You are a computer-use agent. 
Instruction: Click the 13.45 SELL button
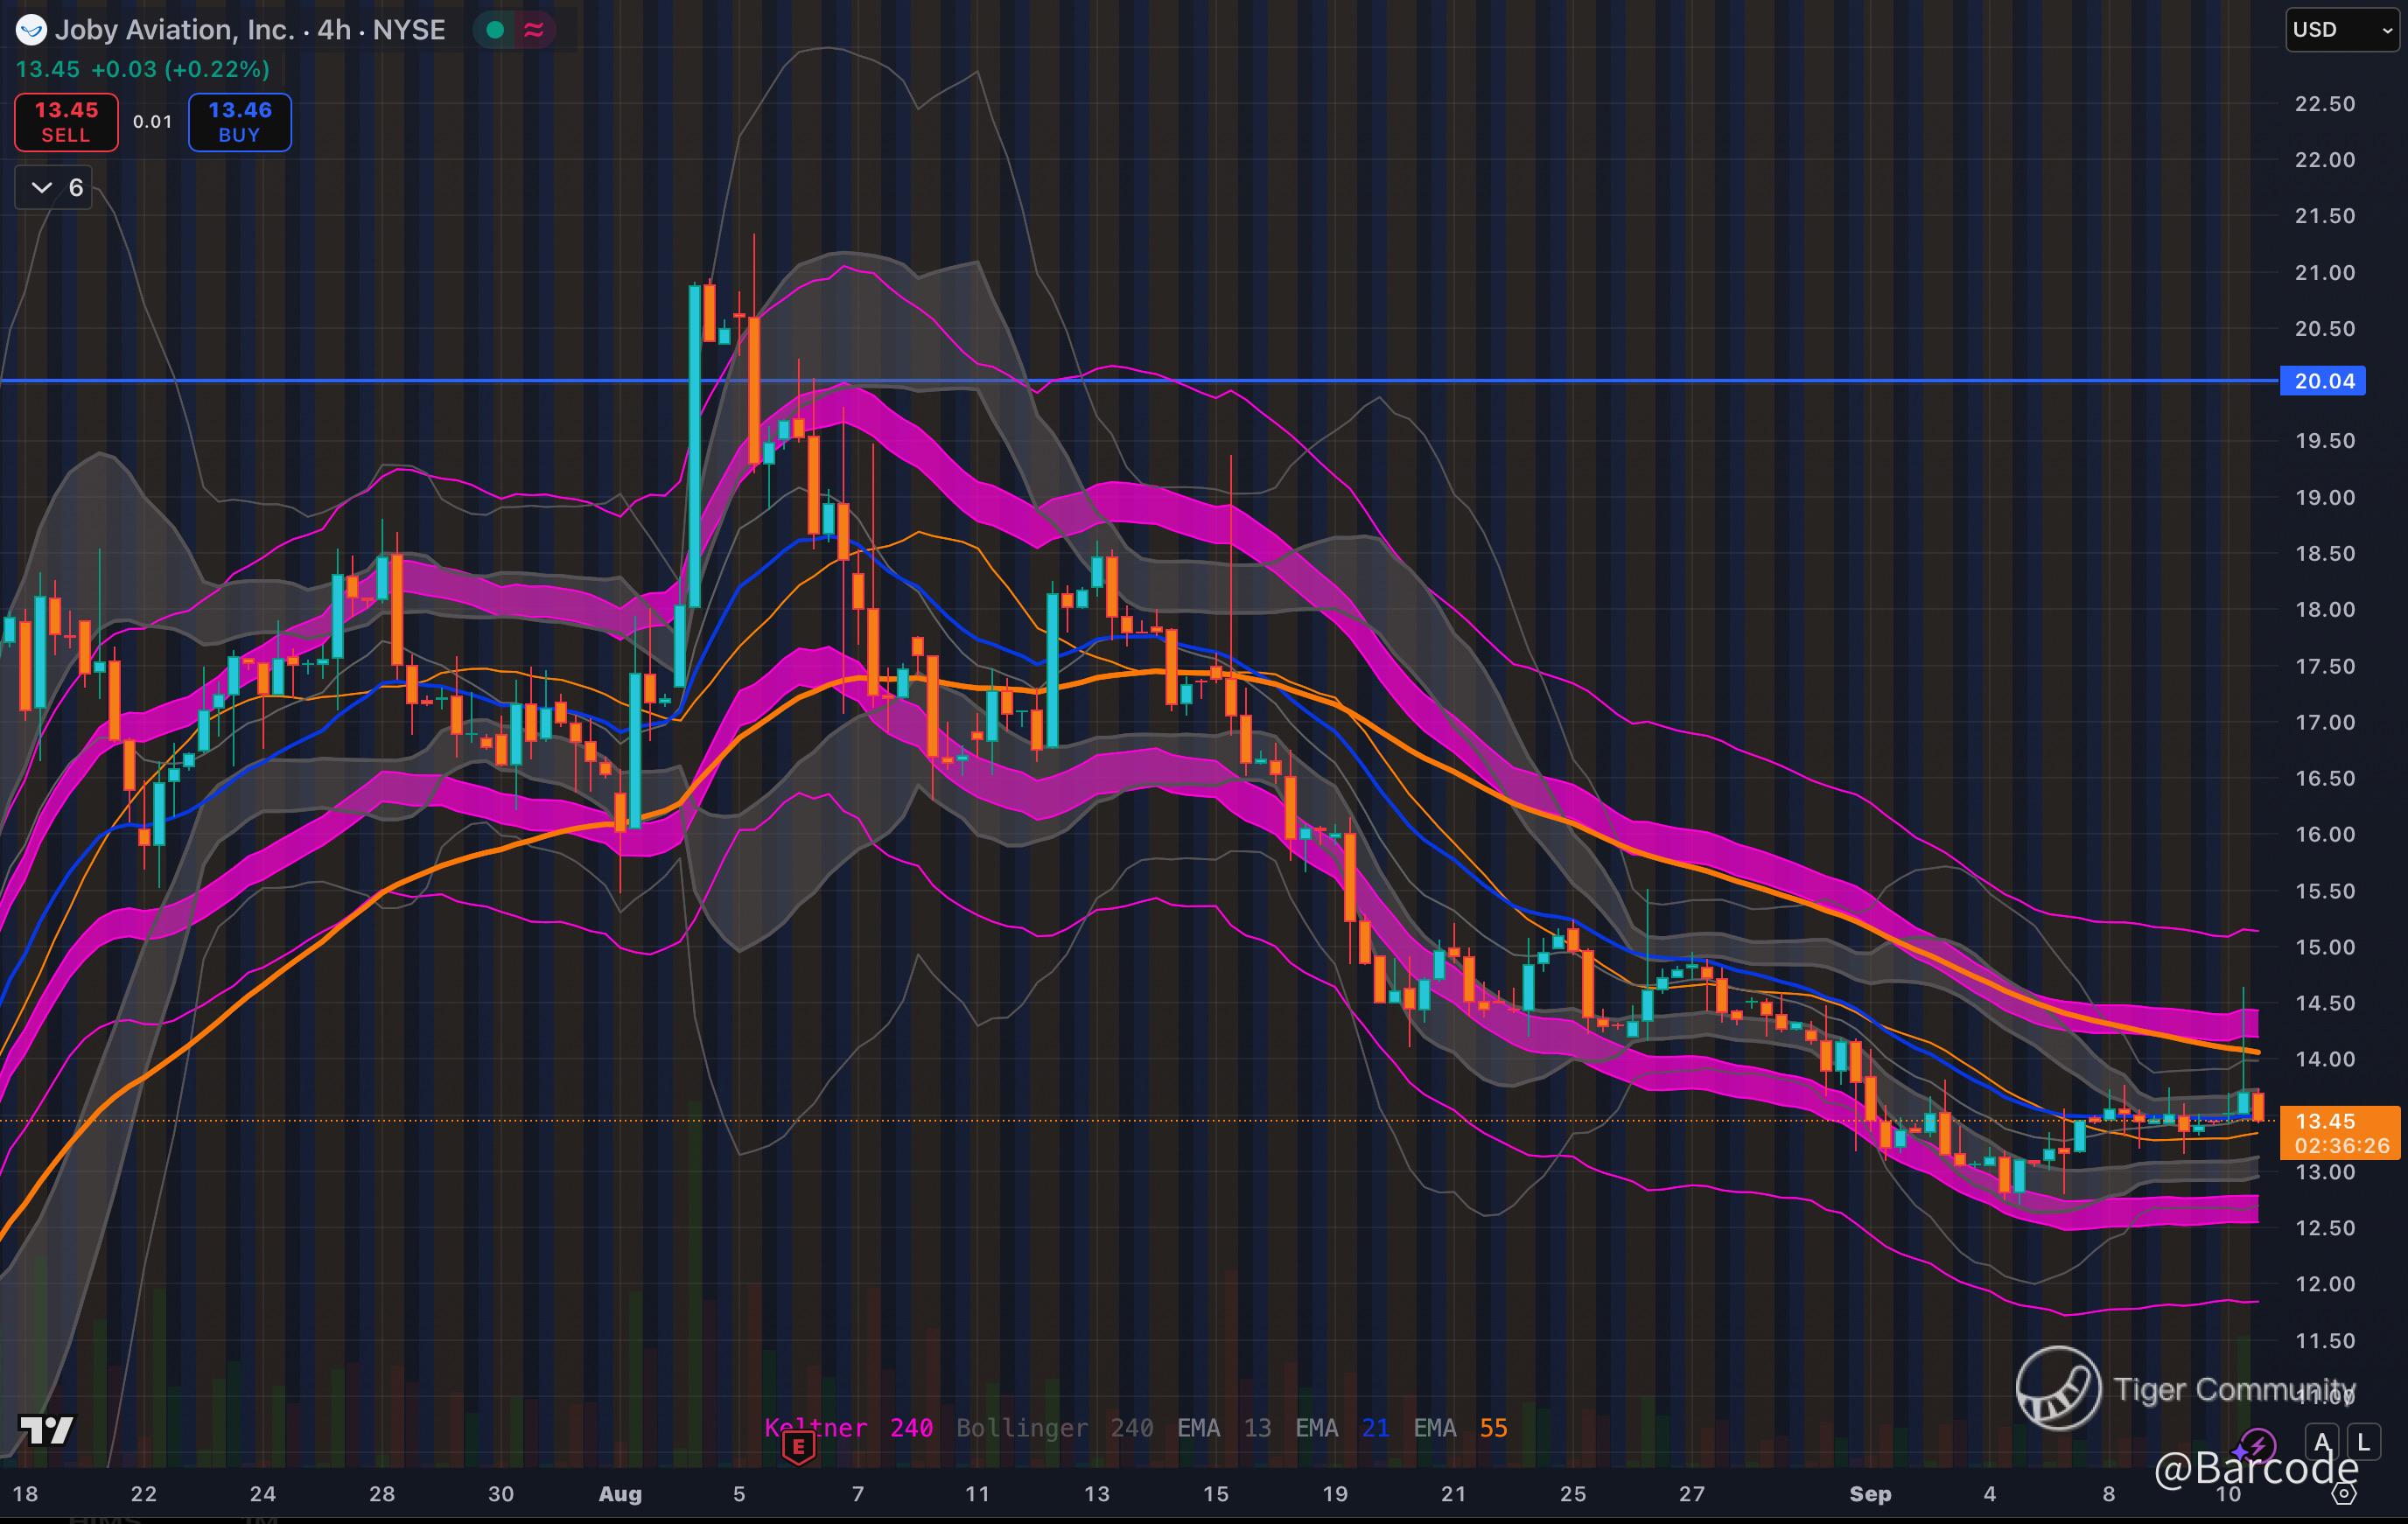click(x=66, y=122)
